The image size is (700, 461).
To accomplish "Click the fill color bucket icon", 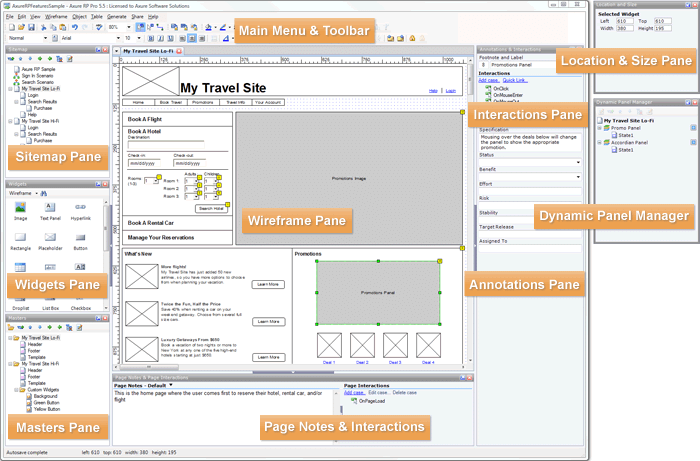I will click(208, 27).
